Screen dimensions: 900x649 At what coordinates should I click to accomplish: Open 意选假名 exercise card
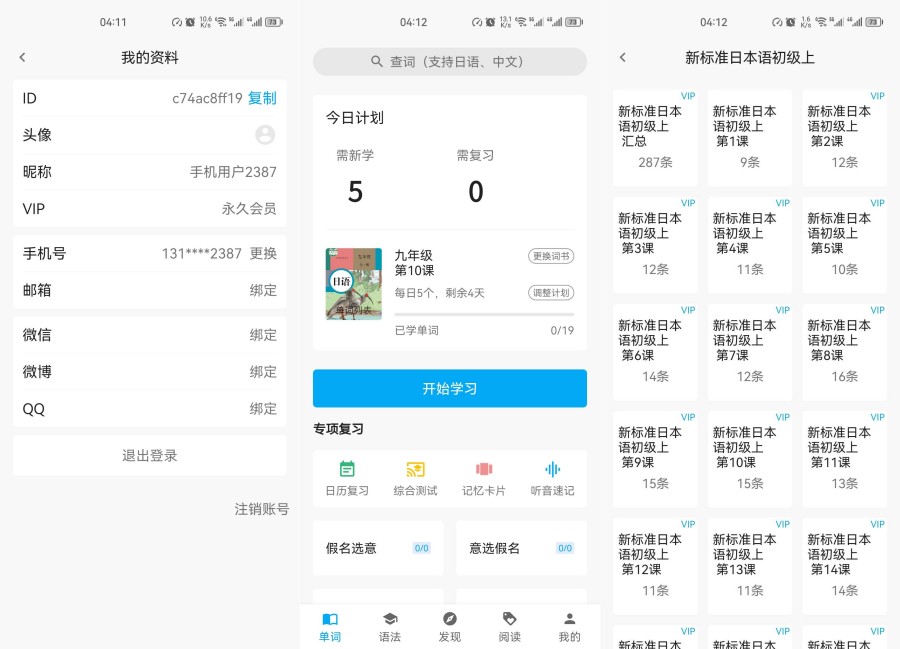click(x=521, y=548)
